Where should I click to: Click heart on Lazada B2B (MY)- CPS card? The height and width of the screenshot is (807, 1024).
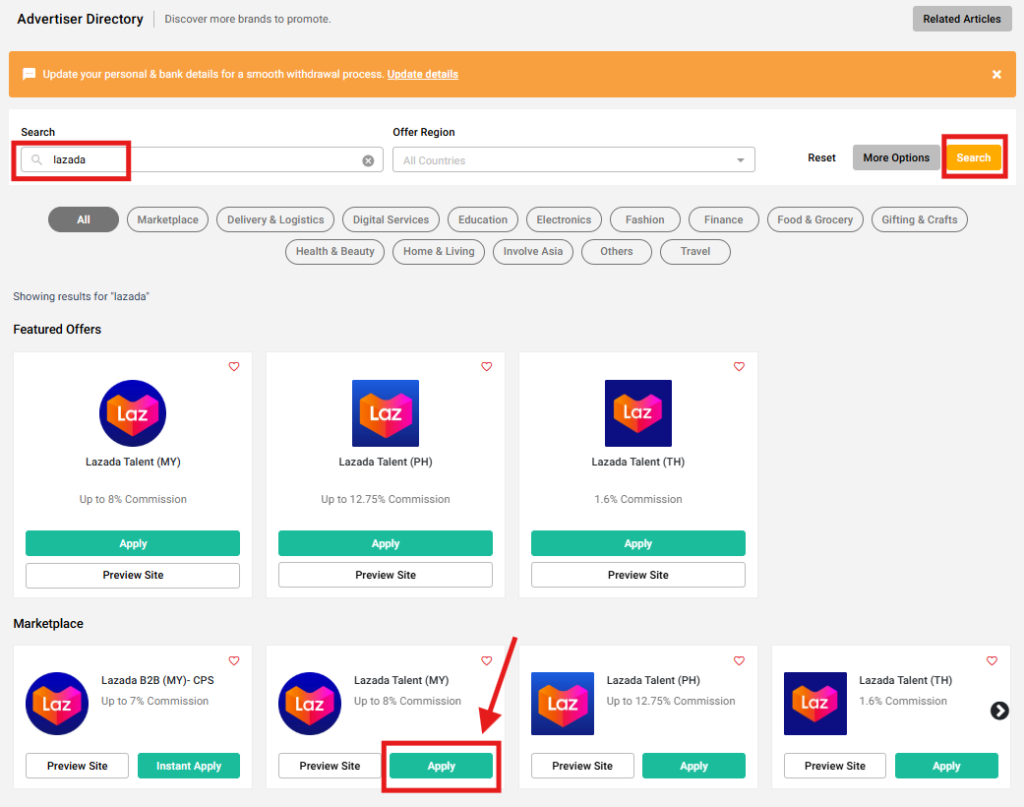click(234, 661)
